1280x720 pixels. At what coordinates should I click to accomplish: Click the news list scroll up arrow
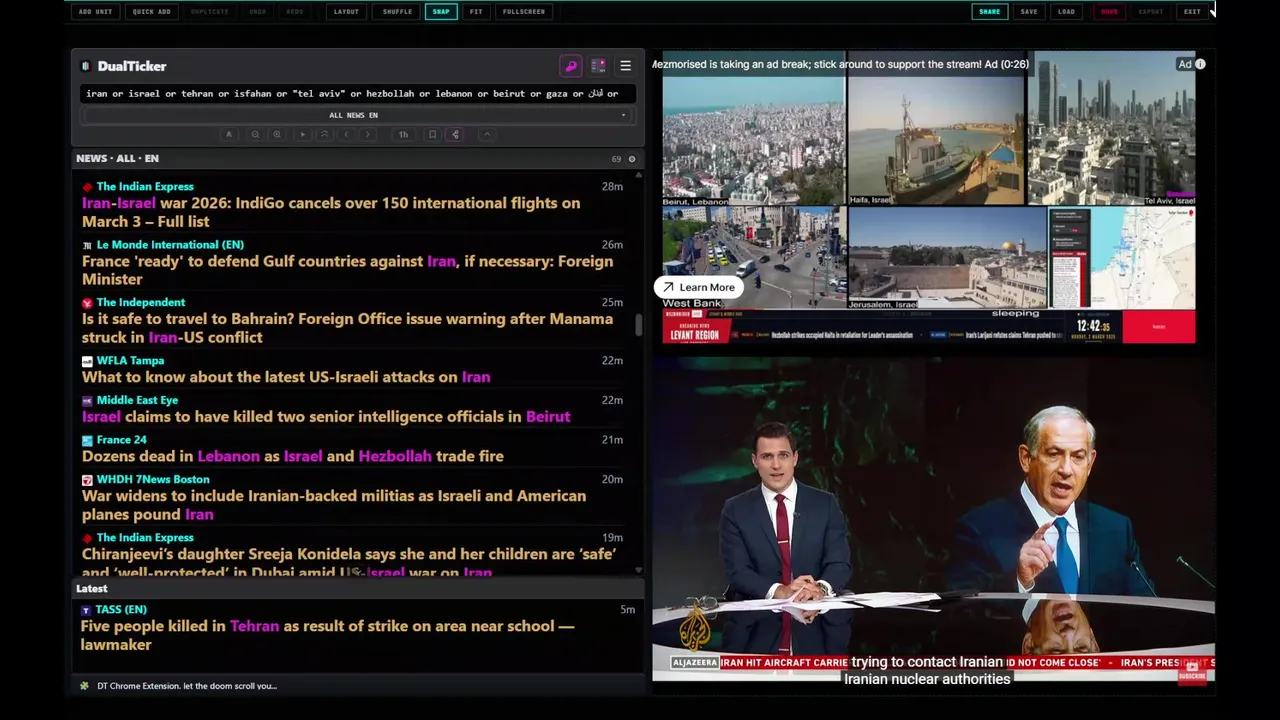pyautogui.click(x=638, y=174)
